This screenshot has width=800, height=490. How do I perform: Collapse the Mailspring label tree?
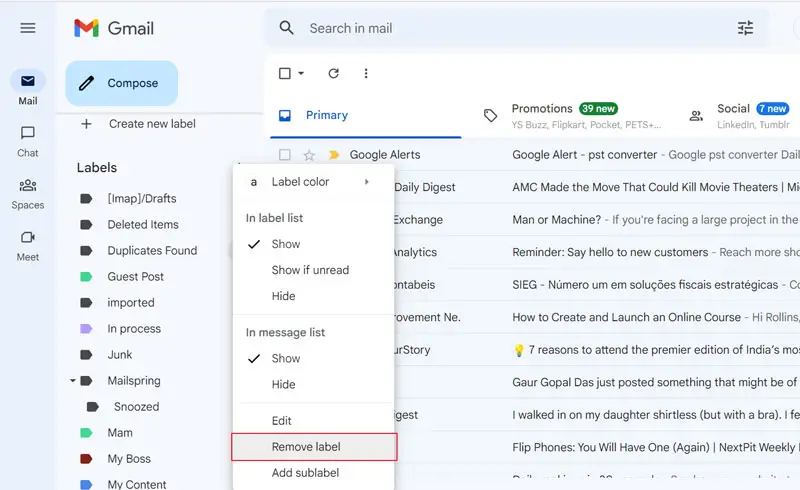[x=73, y=381]
